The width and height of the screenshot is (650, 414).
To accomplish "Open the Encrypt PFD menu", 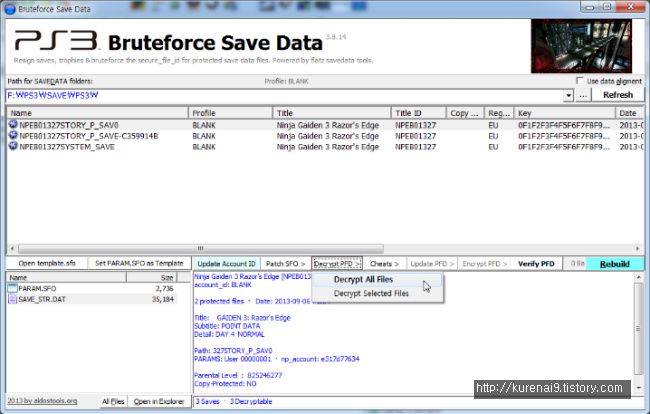I will tap(485, 264).
